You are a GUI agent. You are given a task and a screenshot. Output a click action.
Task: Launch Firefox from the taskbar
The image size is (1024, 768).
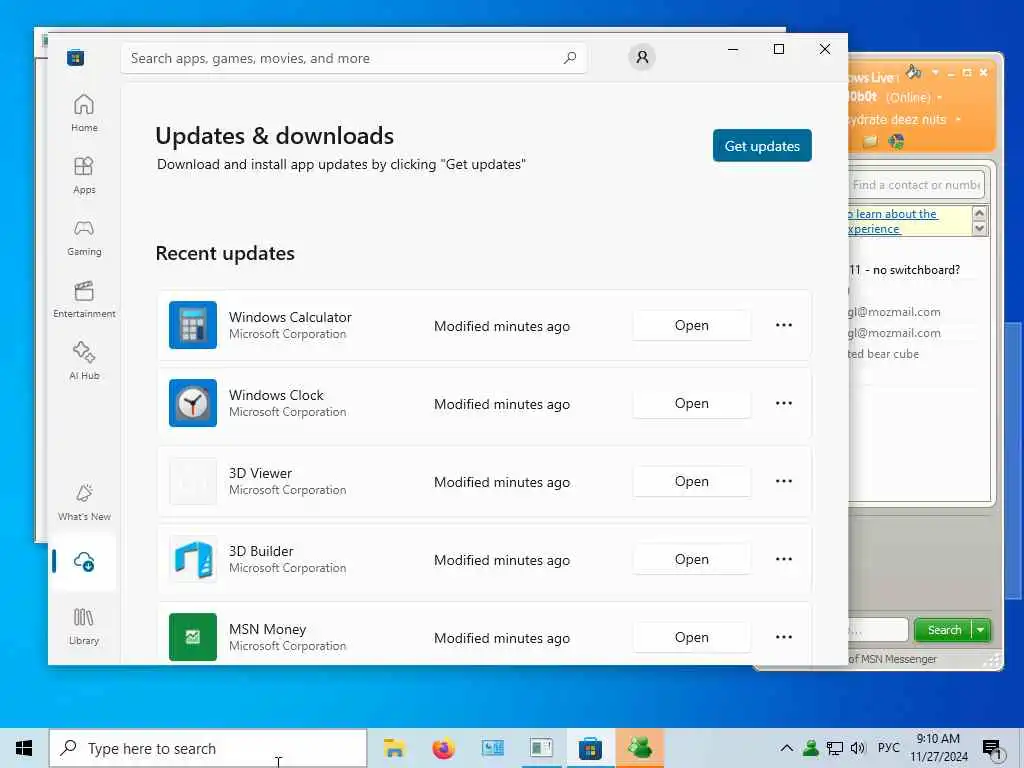coord(443,748)
